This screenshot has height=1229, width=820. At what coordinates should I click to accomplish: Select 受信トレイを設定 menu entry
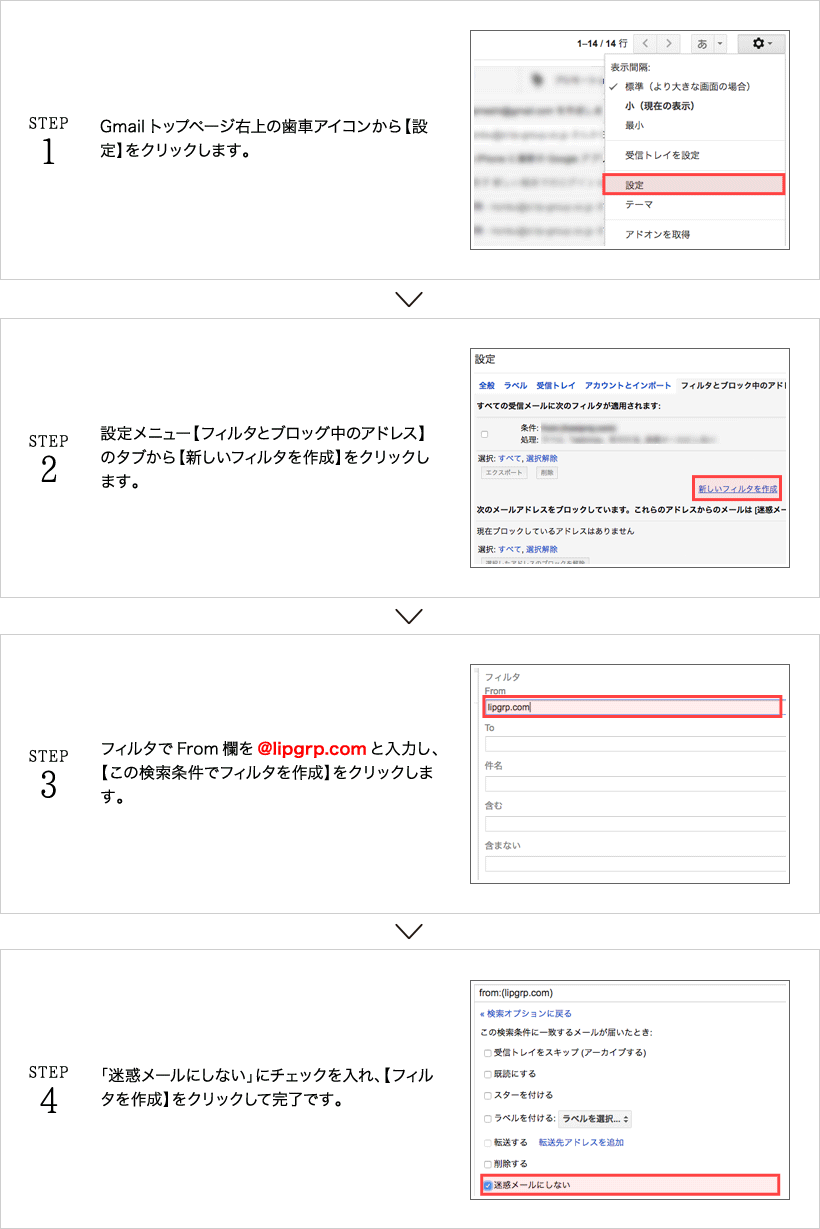click(662, 155)
